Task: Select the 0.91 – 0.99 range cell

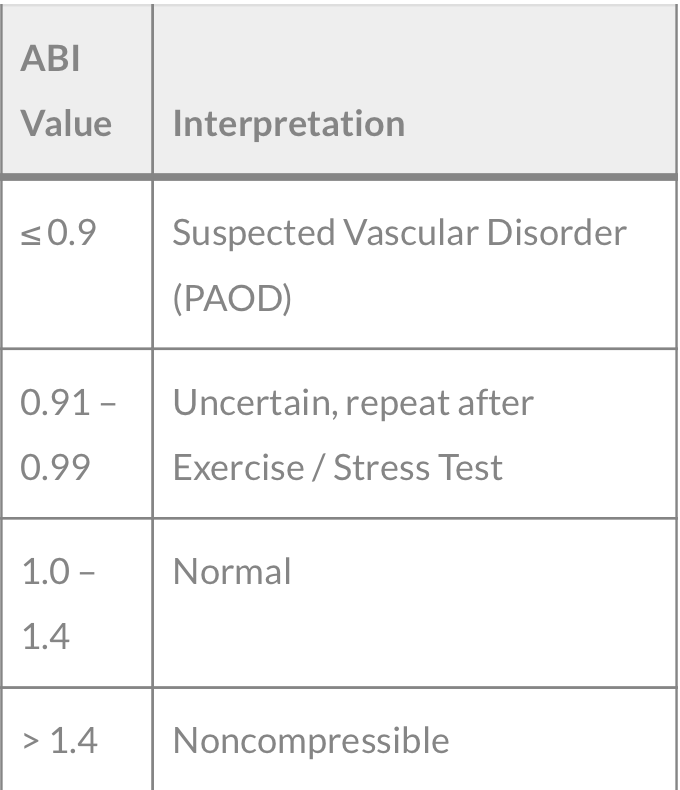Action: (x=77, y=433)
